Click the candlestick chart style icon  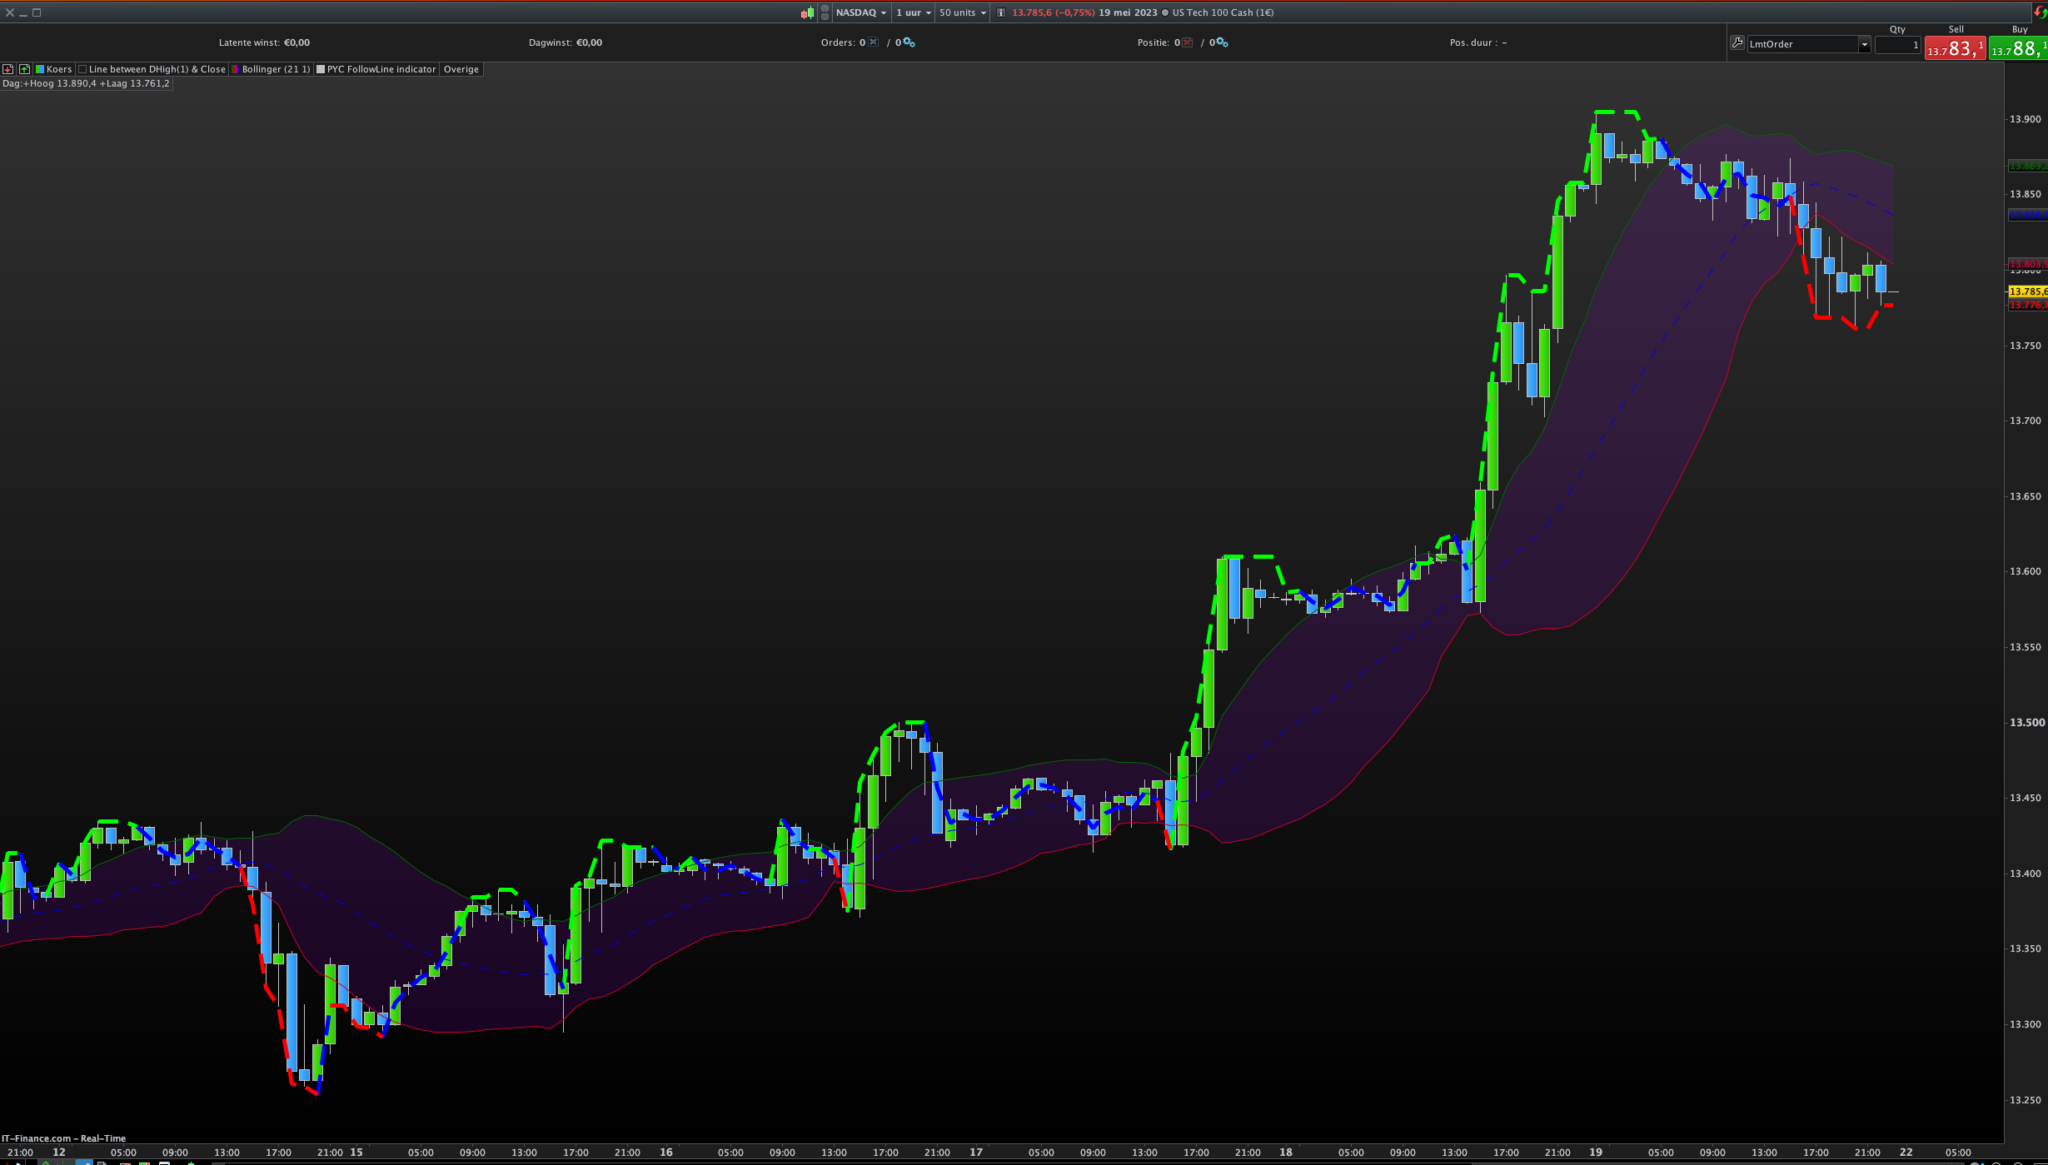click(x=807, y=13)
